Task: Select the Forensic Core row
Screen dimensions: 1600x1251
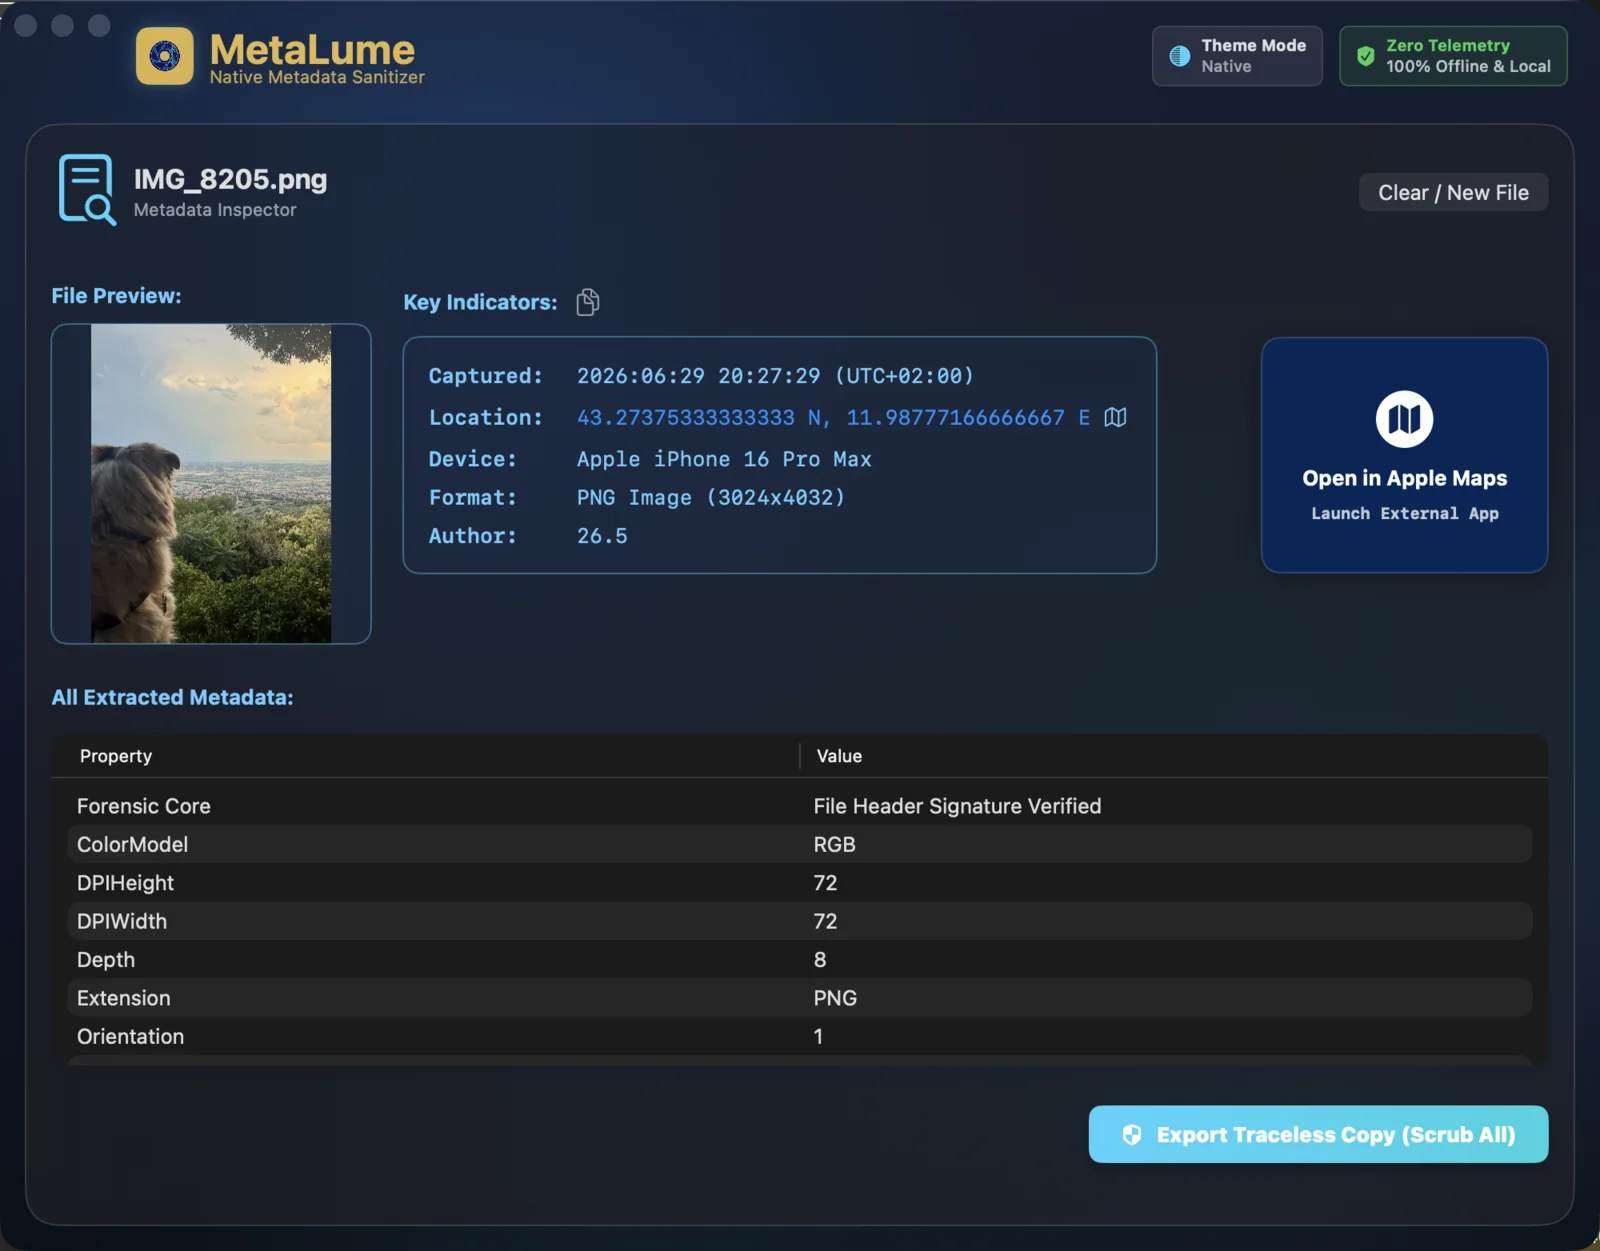Action: (800, 806)
